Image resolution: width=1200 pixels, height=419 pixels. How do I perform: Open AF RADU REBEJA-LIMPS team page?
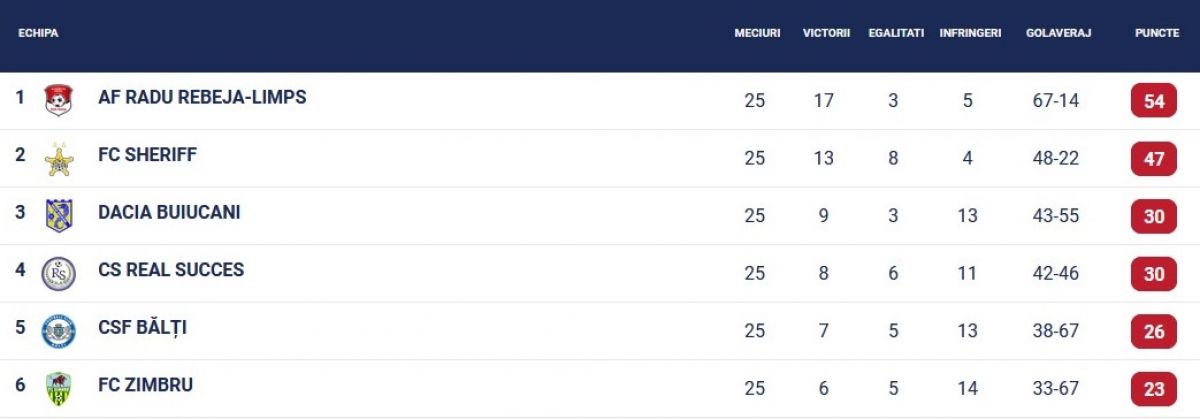202,98
